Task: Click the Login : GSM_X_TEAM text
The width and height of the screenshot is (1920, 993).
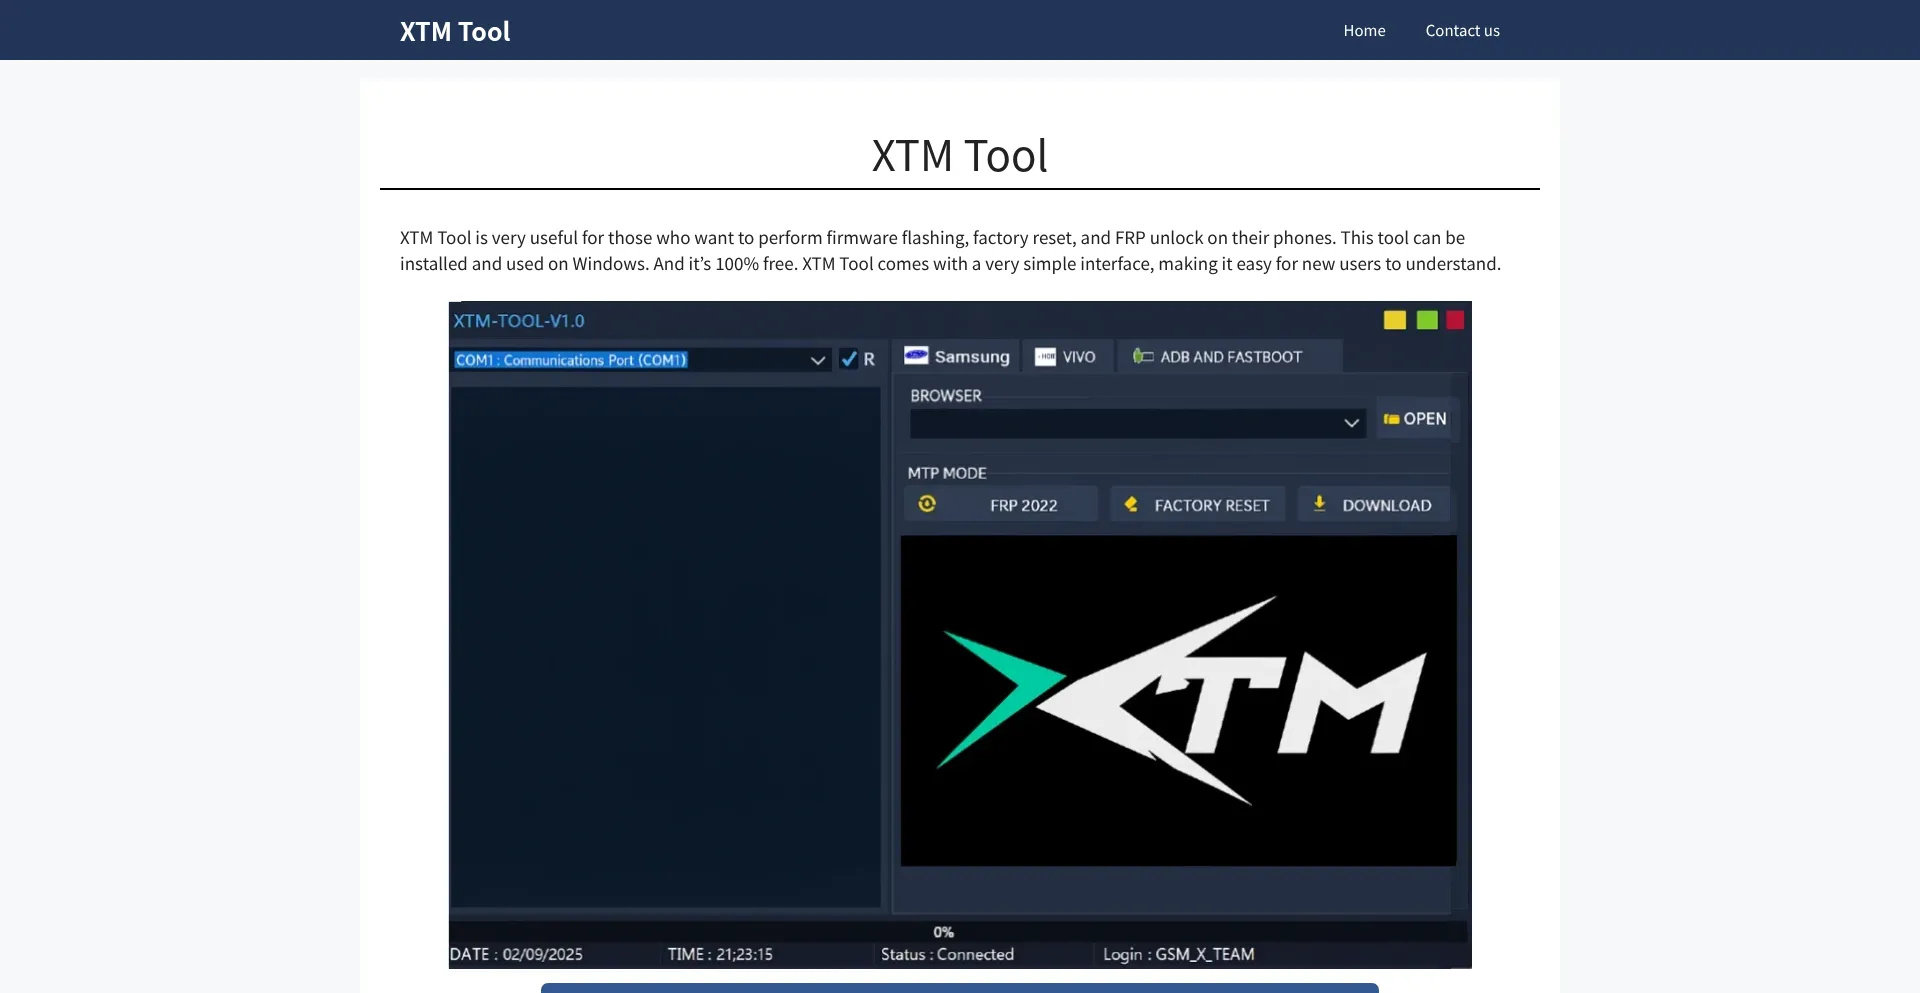Action: pos(1178,955)
